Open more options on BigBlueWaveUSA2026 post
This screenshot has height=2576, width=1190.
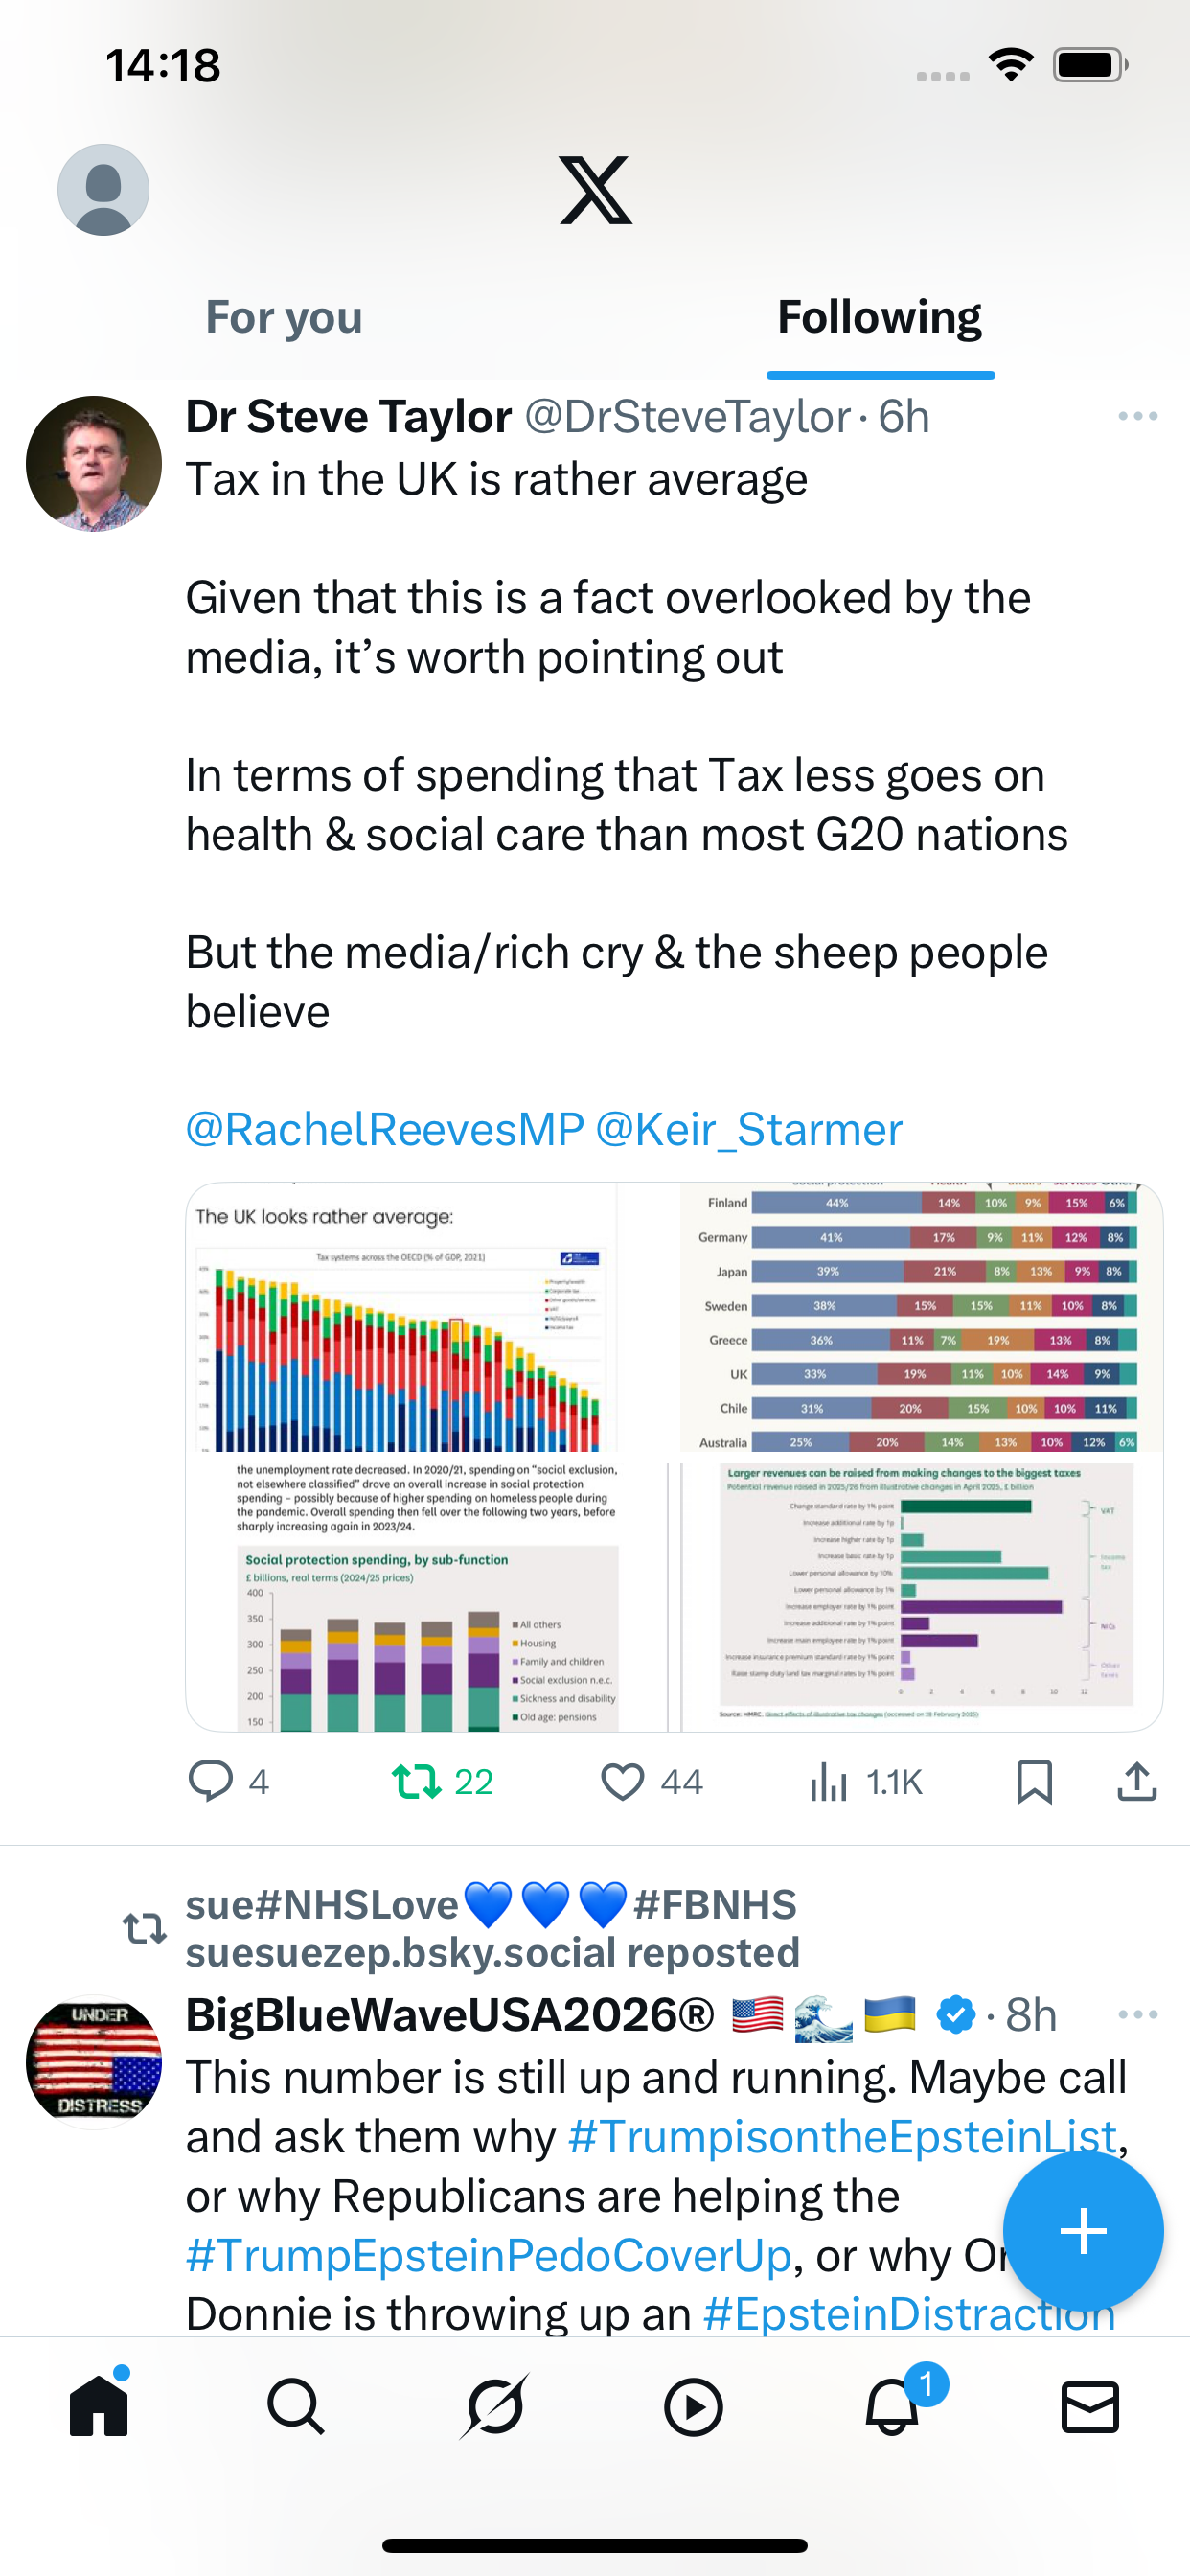point(1137,2014)
